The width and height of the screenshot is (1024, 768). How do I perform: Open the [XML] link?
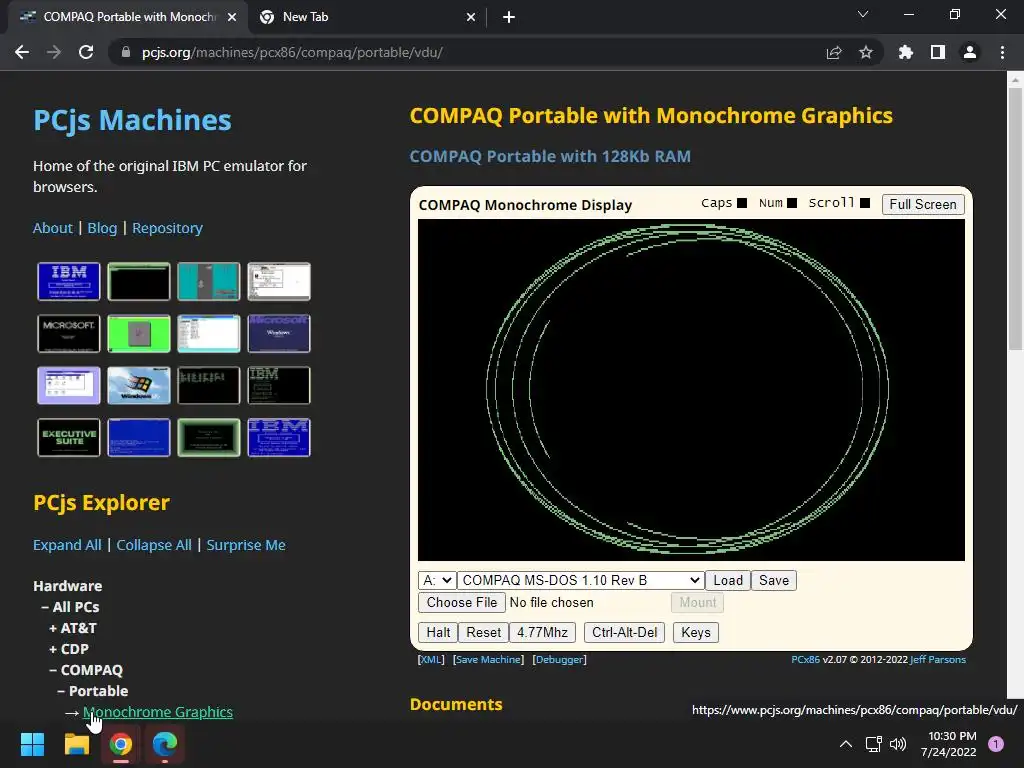click(431, 660)
